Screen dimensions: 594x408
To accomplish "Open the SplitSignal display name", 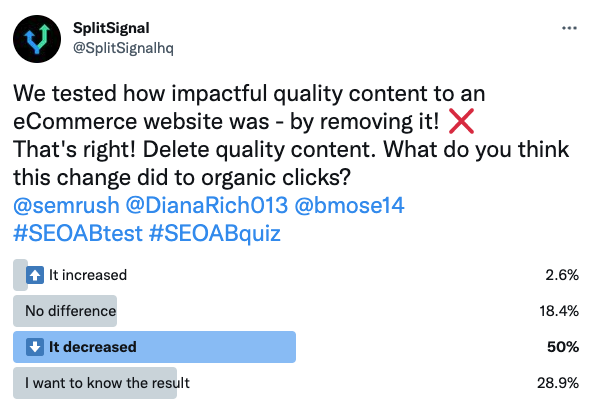I will coord(111,28).
